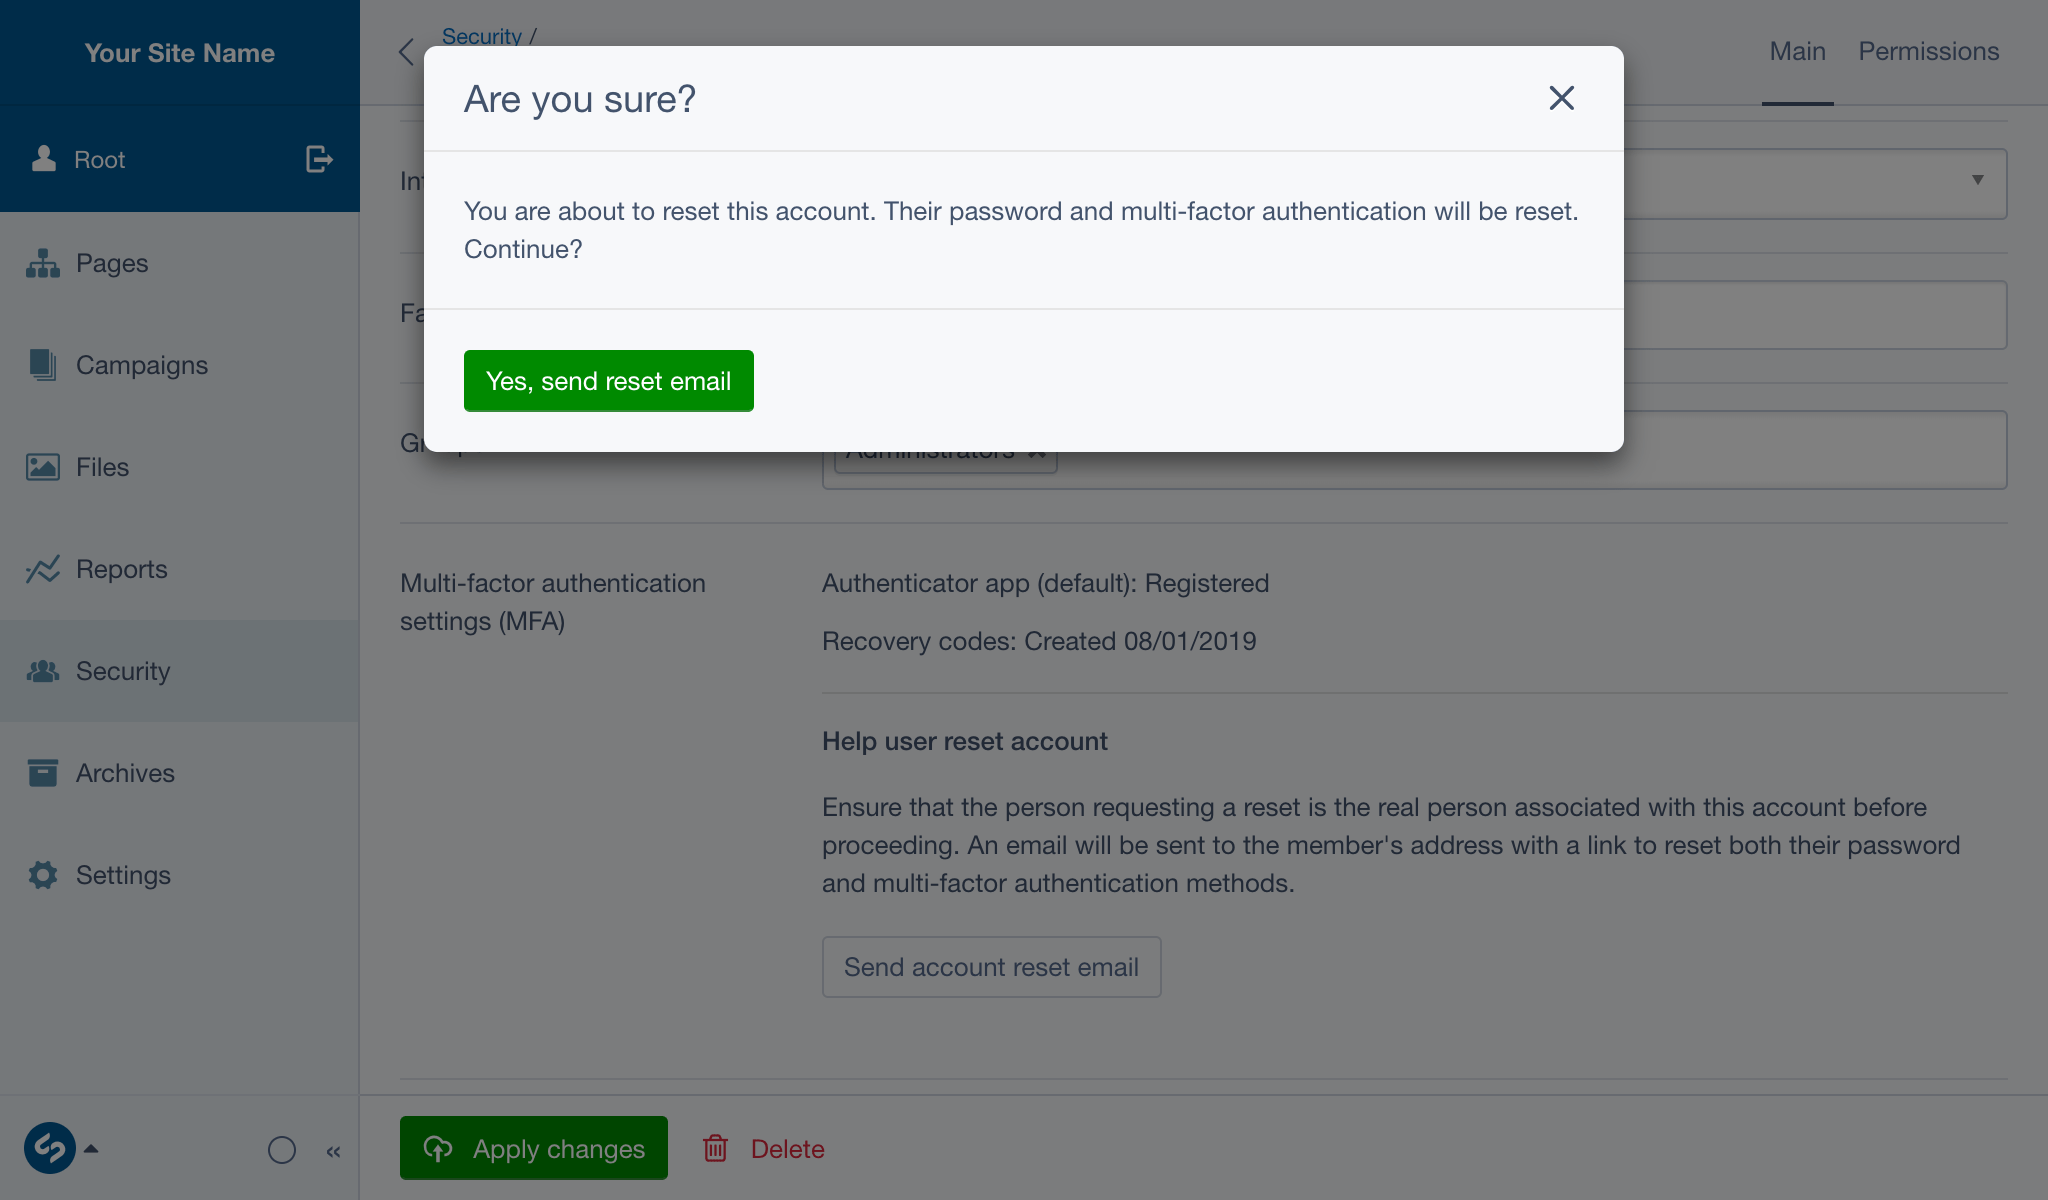Screen dimensions: 2048x1200
Task: Open Files using the image icon
Action: (42, 466)
